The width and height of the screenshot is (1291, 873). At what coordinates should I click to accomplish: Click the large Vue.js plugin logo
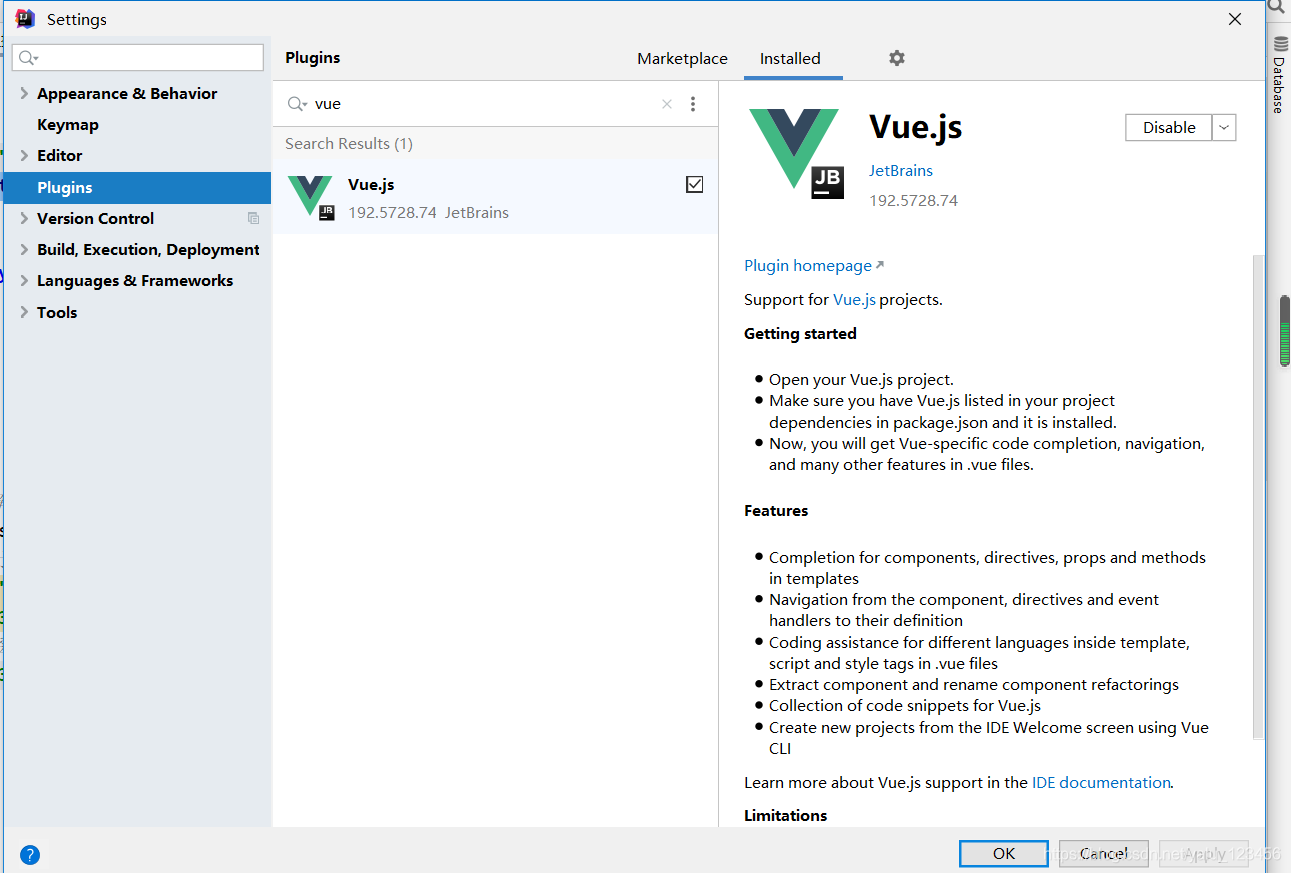(x=797, y=153)
